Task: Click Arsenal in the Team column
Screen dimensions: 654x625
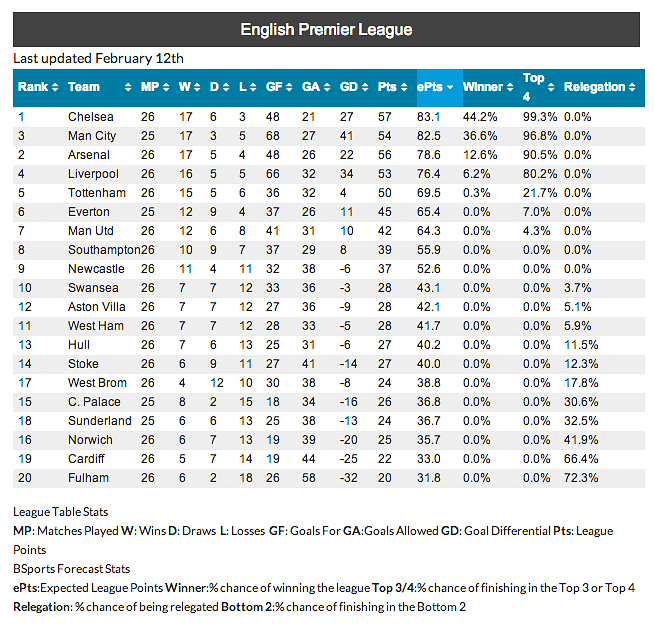Action: click(89, 155)
